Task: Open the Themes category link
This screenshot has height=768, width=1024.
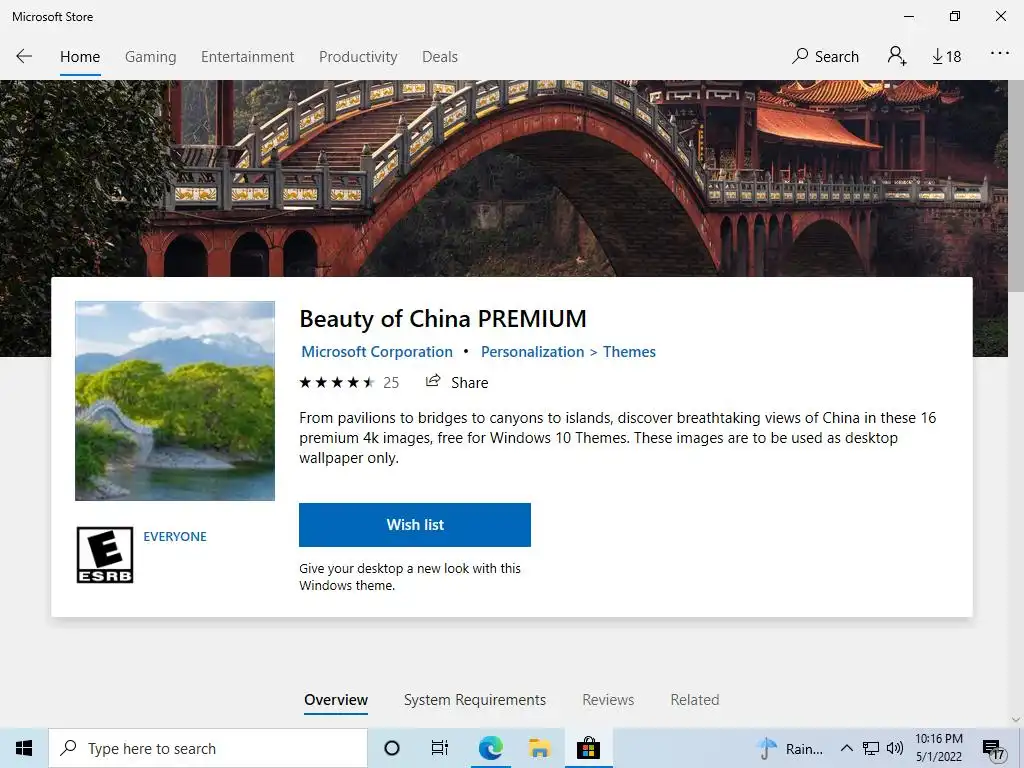Action: click(x=629, y=352)
